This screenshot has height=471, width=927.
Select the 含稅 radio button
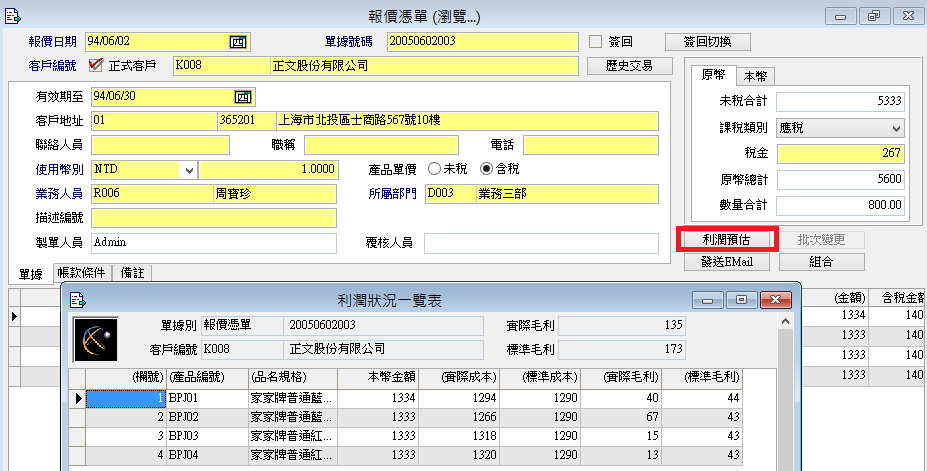pos(488,169)
